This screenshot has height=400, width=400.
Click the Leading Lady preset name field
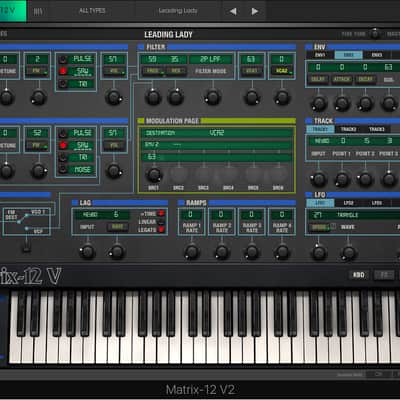coord(178,11)
